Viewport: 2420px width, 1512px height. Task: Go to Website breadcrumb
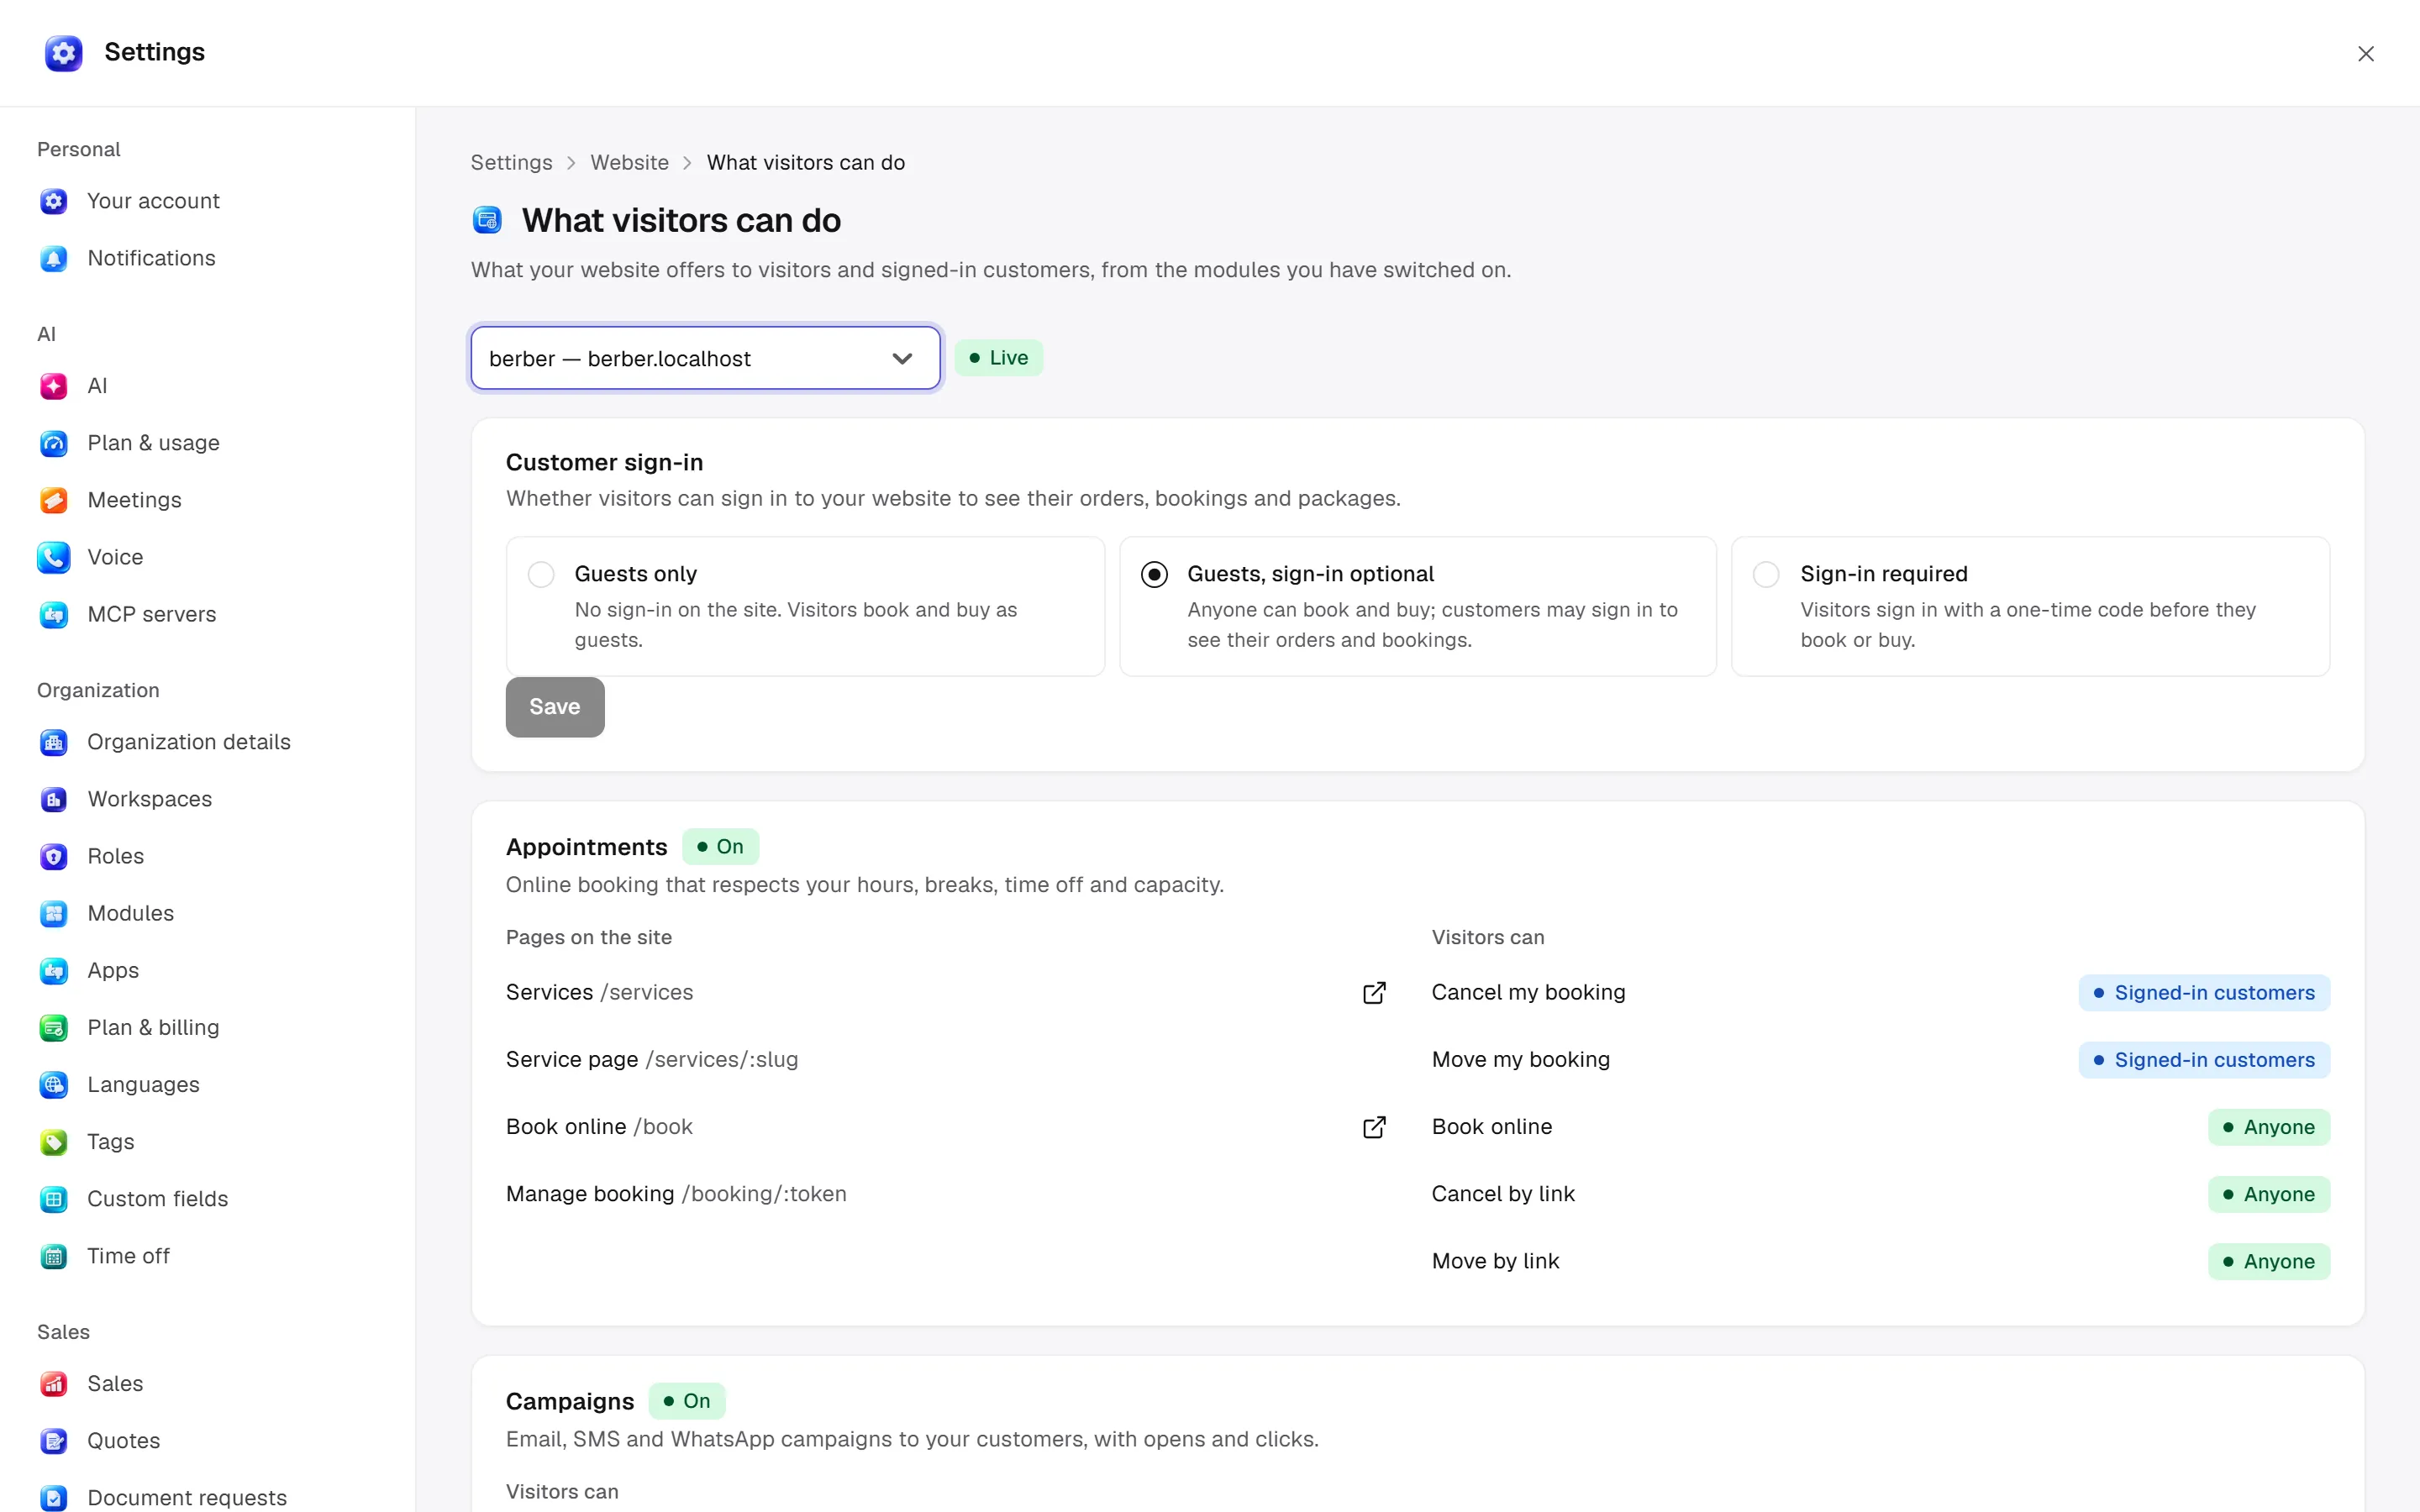click(x=629, y=162)
